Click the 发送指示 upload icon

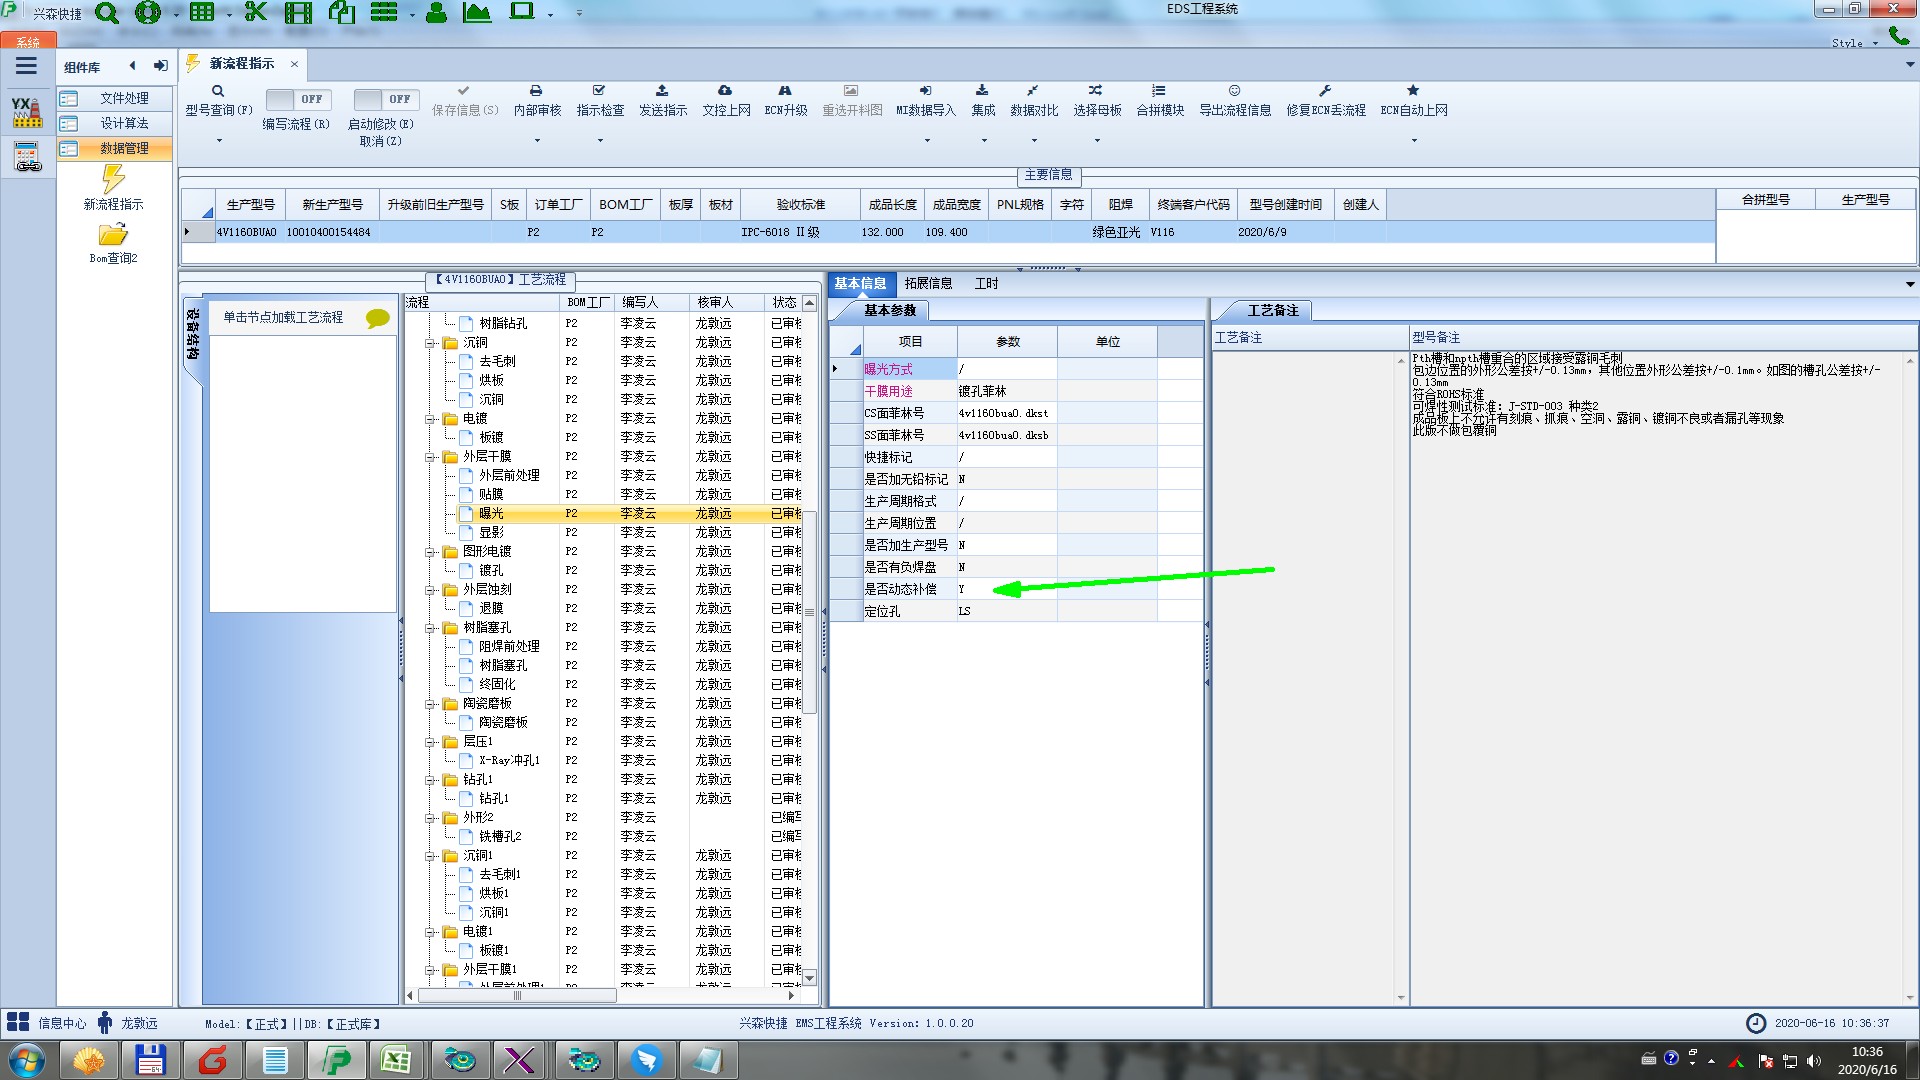662,91
